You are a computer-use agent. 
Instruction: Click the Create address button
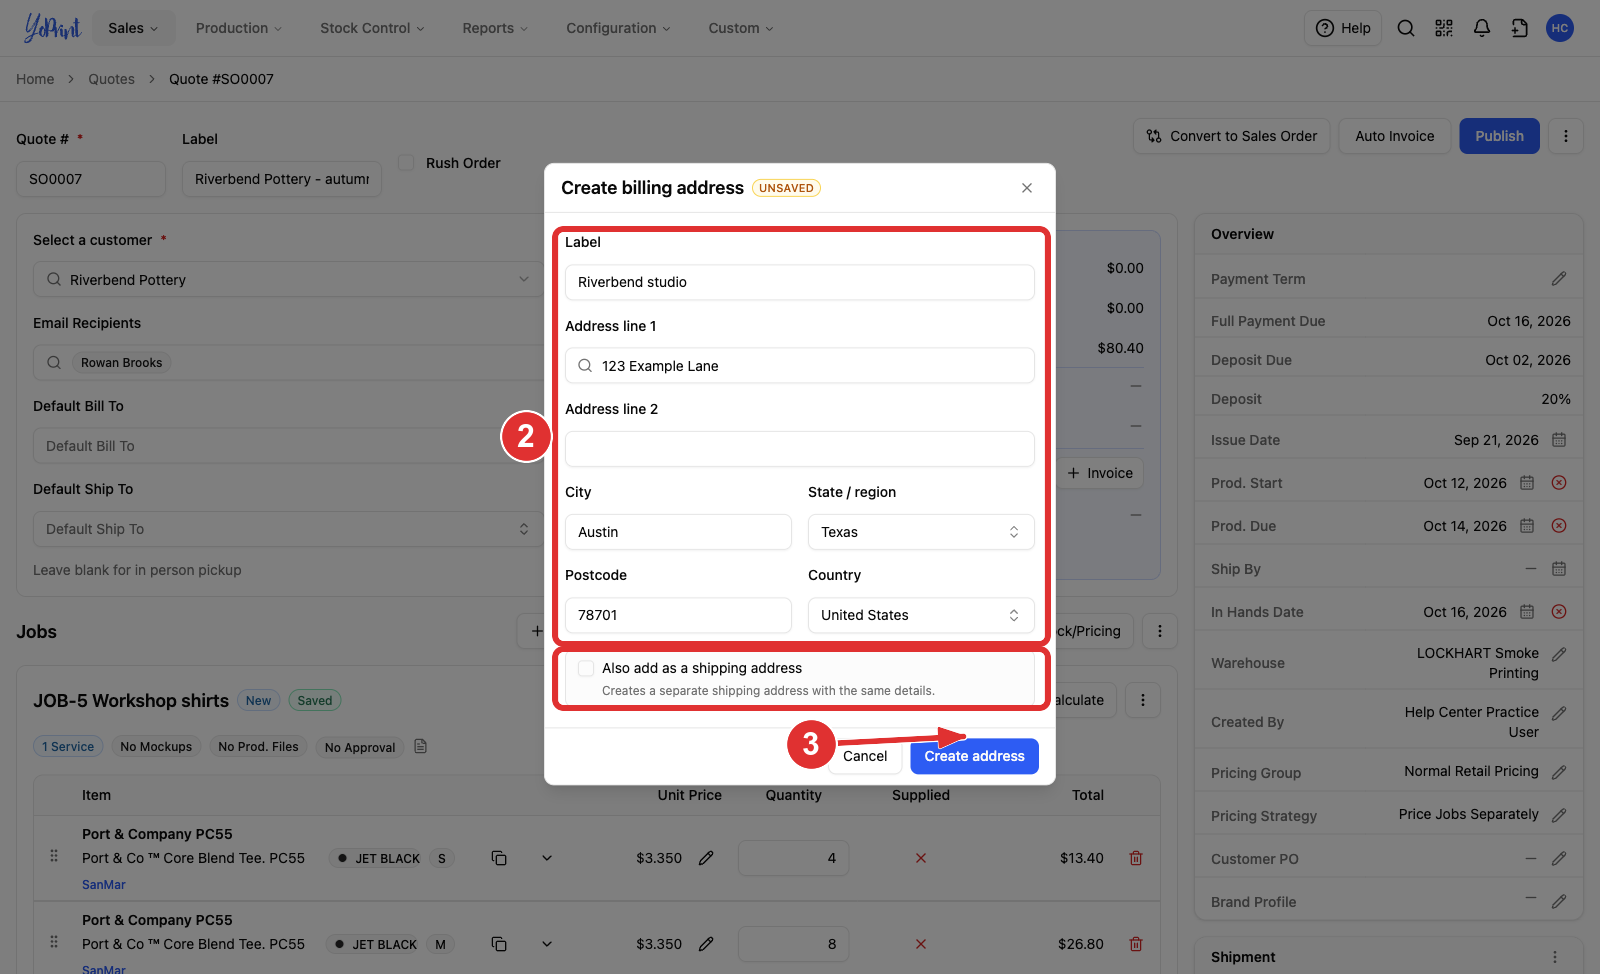pyautogui.click(x=974, y=756)
